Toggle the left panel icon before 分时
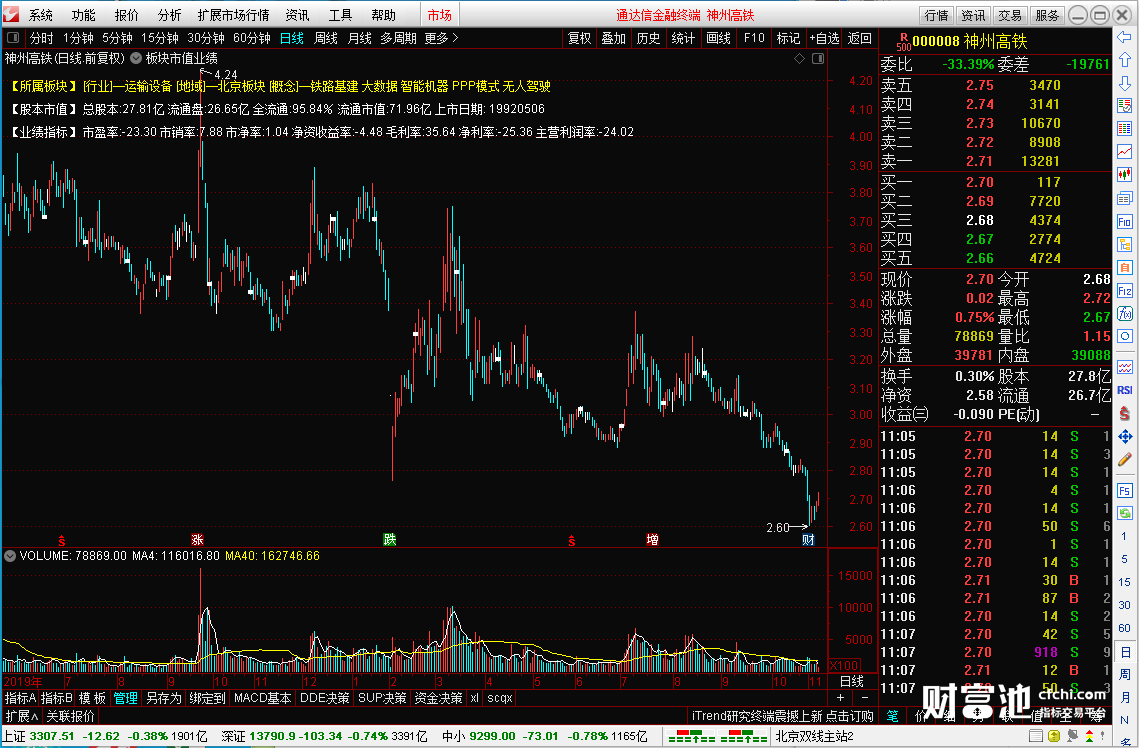 (x=12, y=38)
